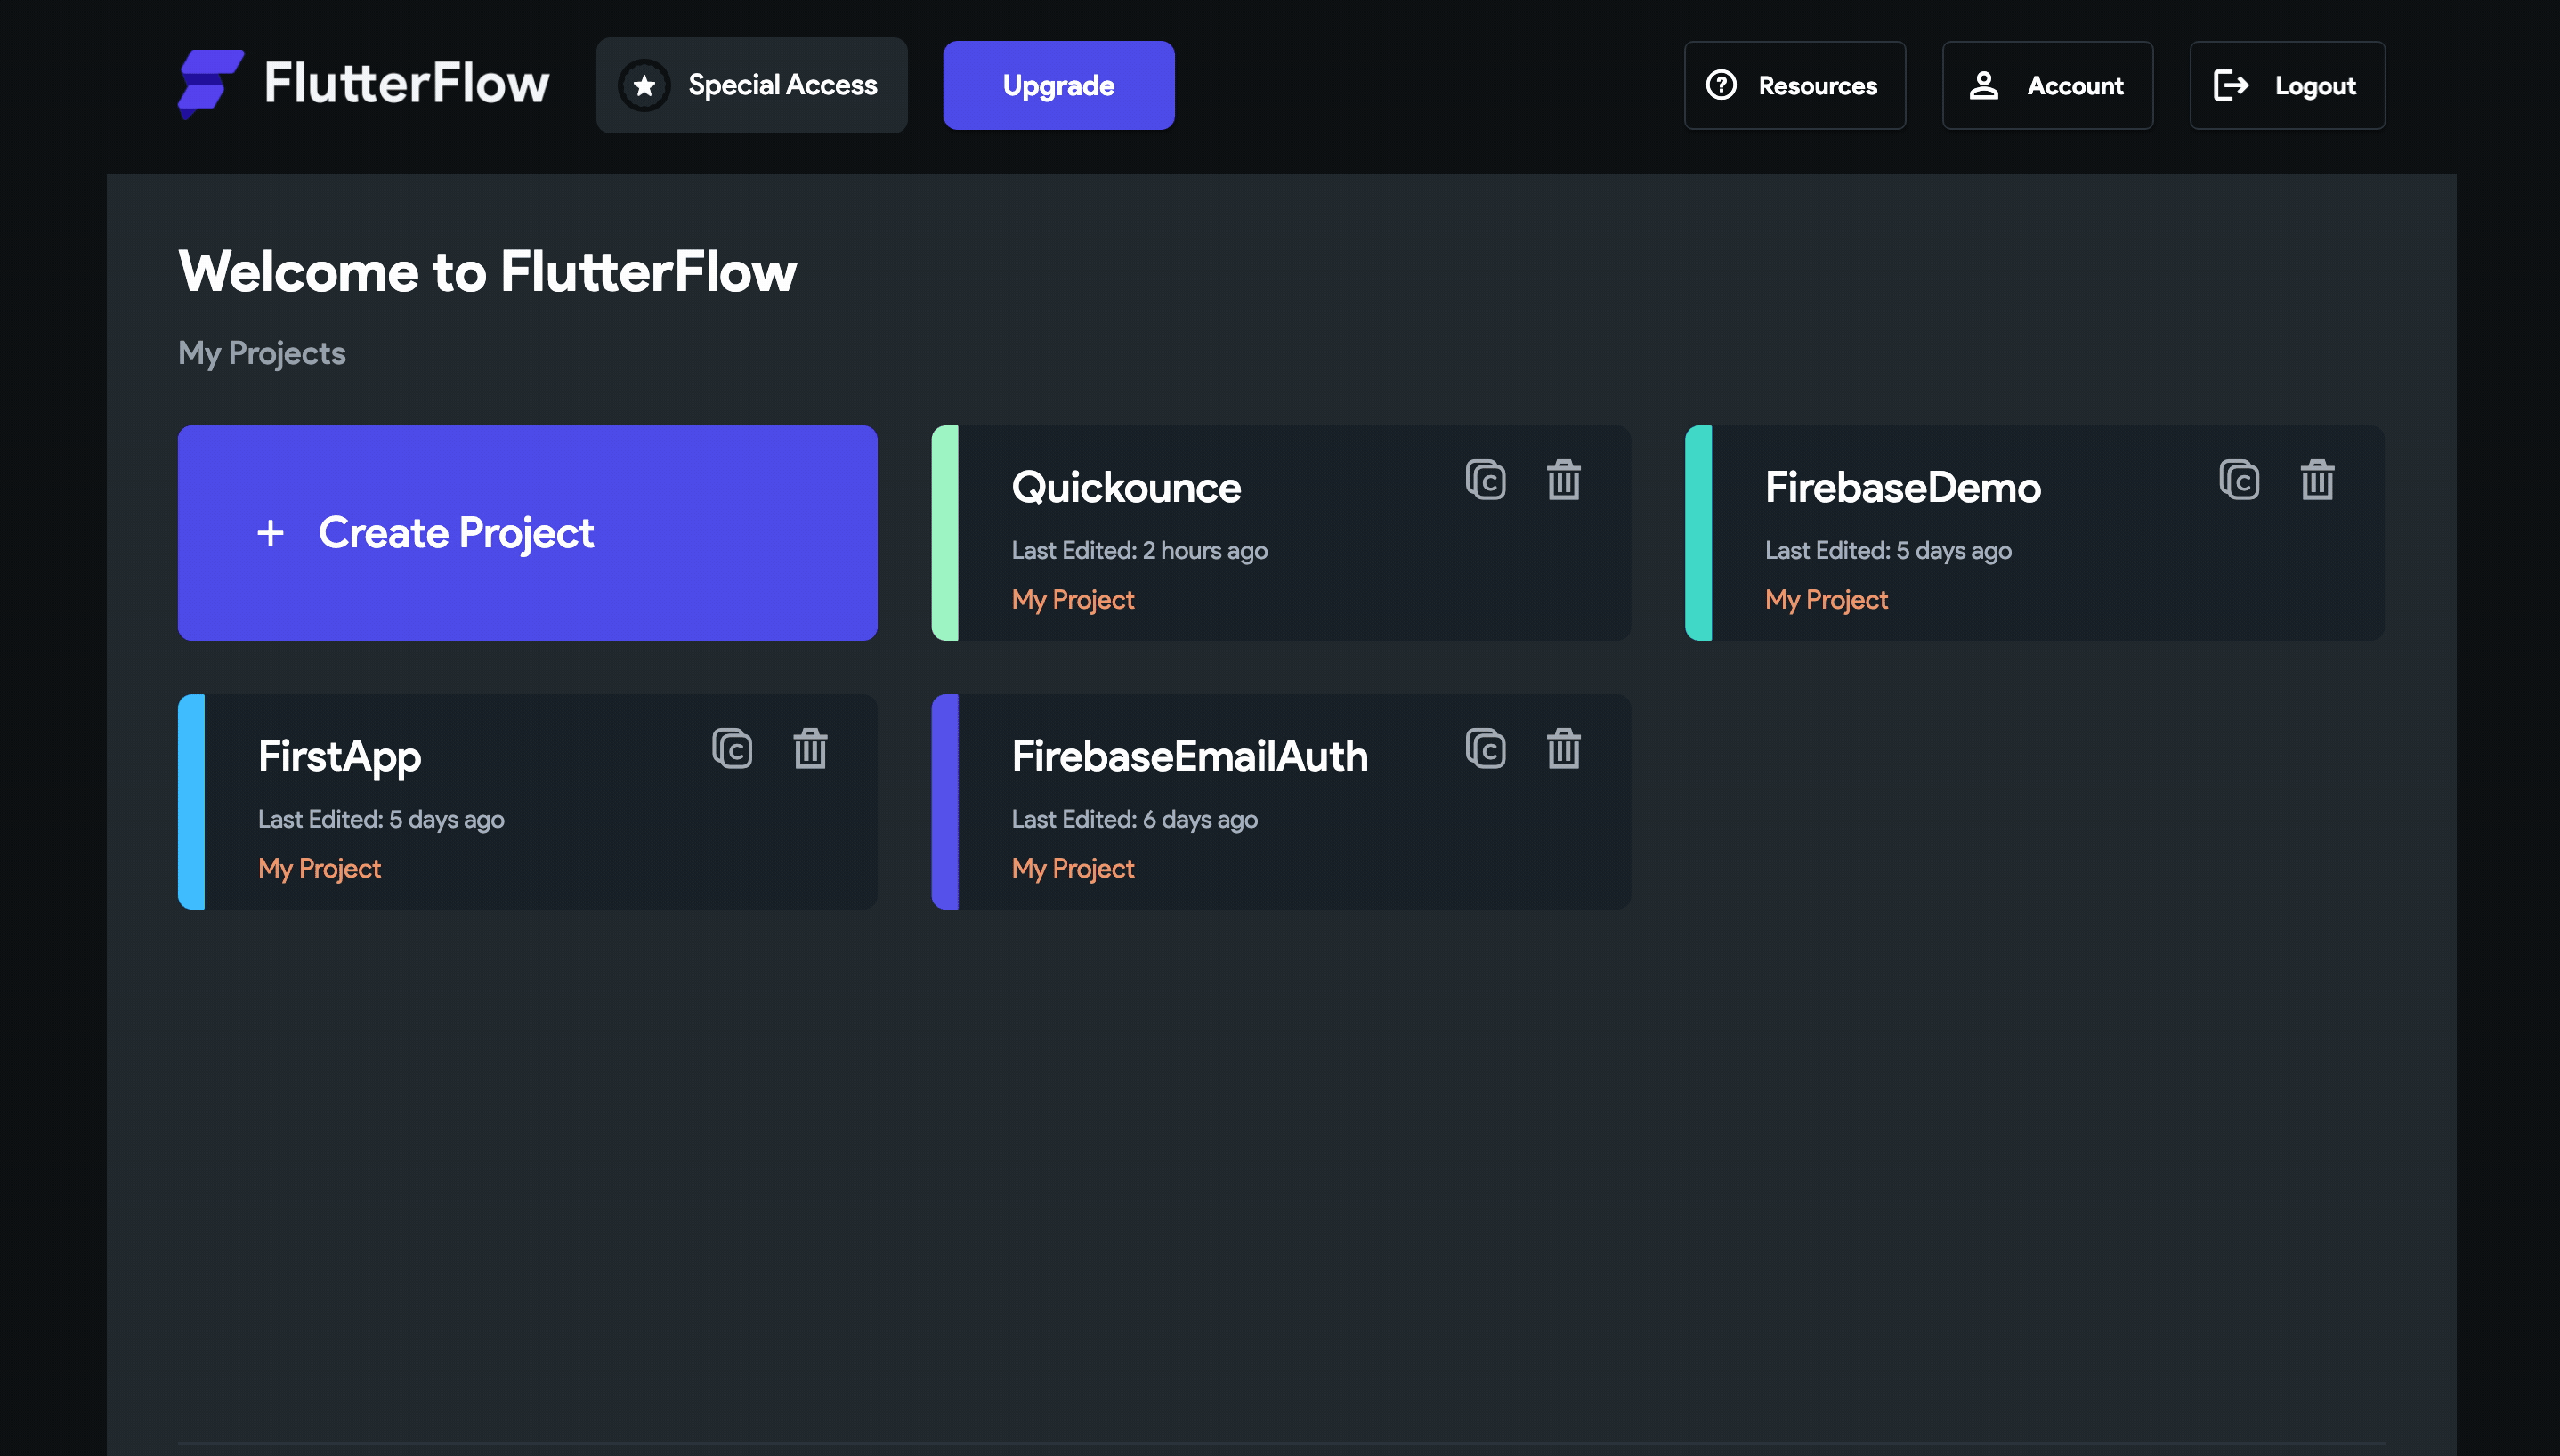Duplicate the FirebaseDemo project

coord(2240,481)
